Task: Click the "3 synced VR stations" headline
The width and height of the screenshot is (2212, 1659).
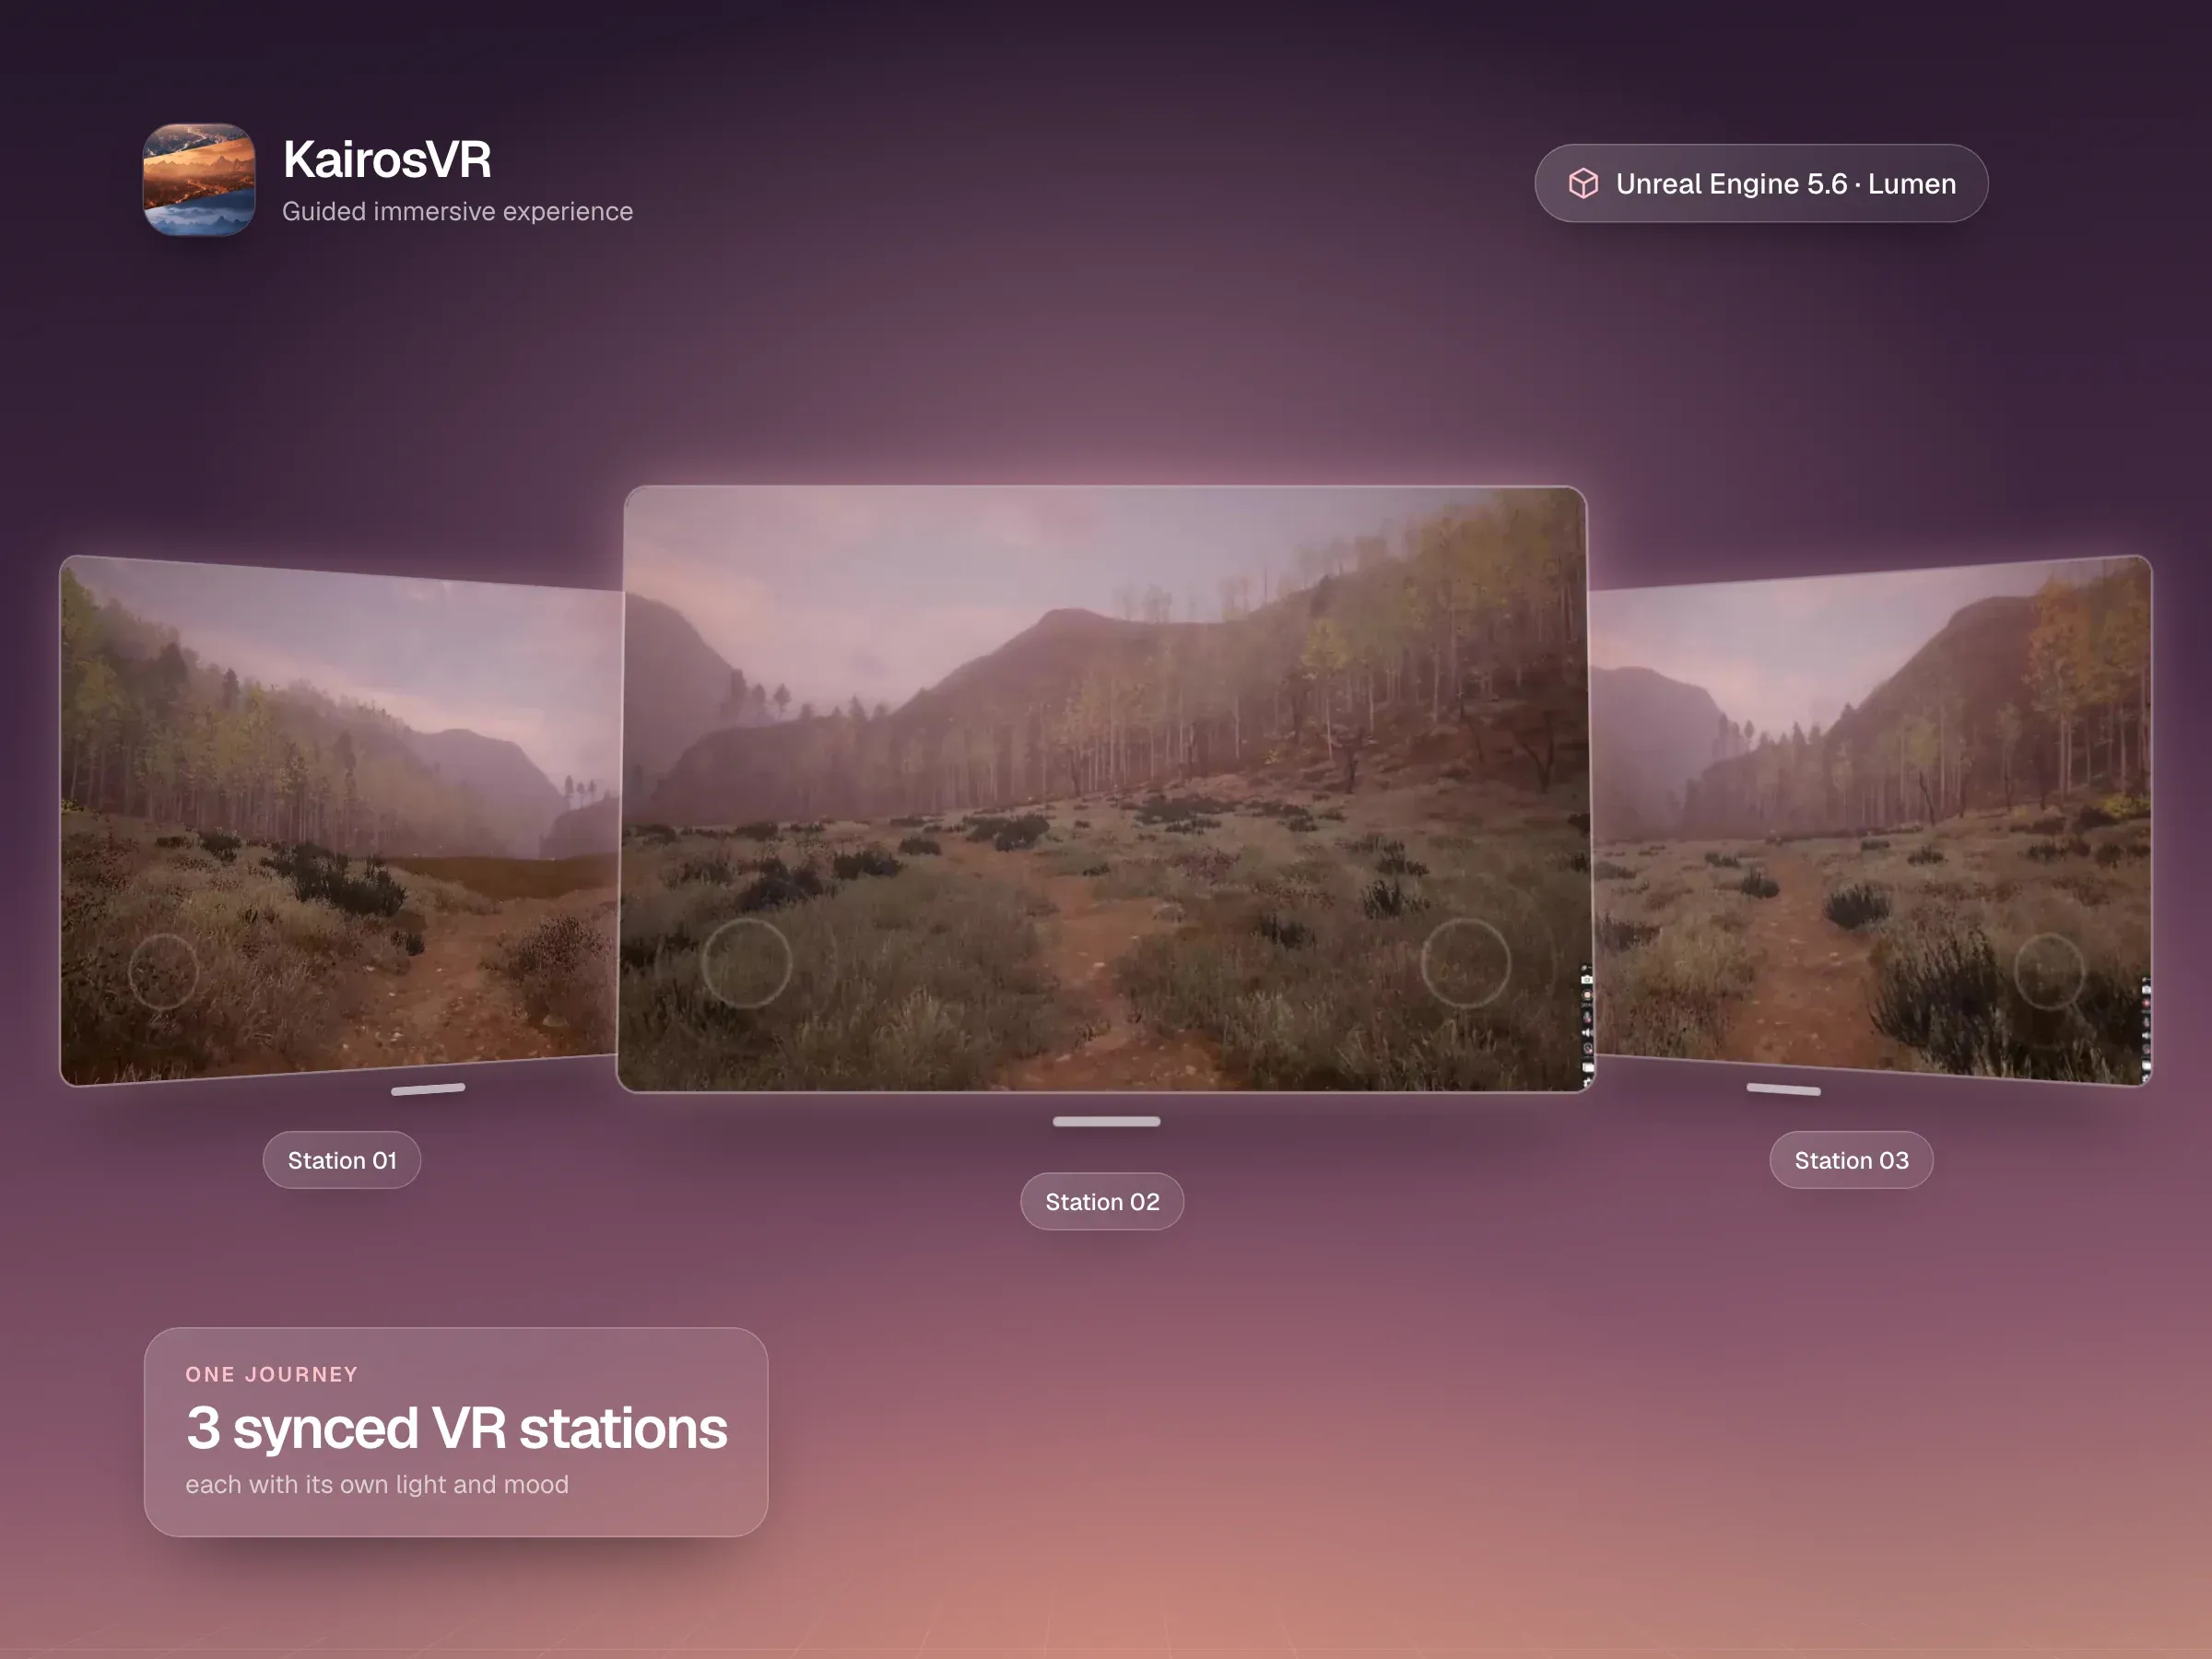Action: pyautogui.click(x=456, y=1427)
